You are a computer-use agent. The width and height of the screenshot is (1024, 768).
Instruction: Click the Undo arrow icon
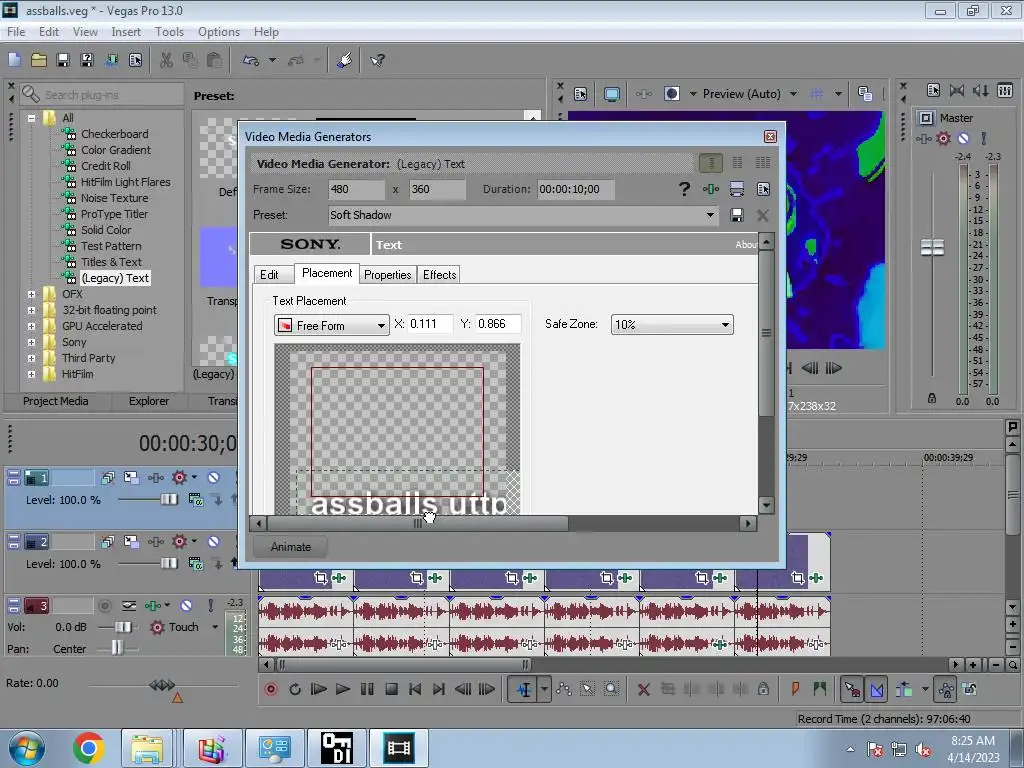(251, 61)
